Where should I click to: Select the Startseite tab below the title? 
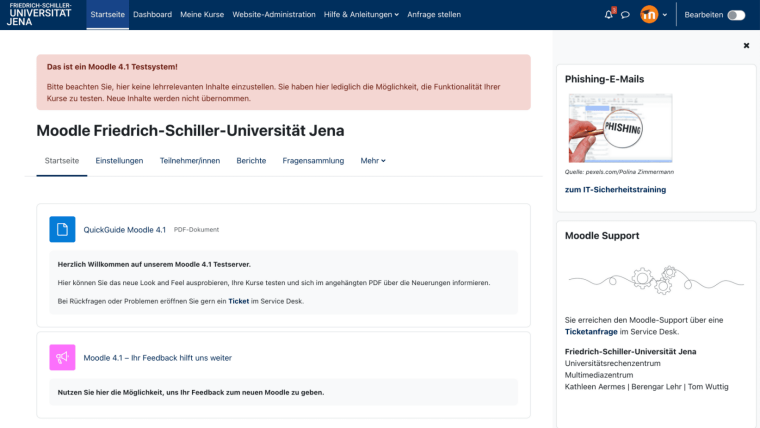pos(62,160)
